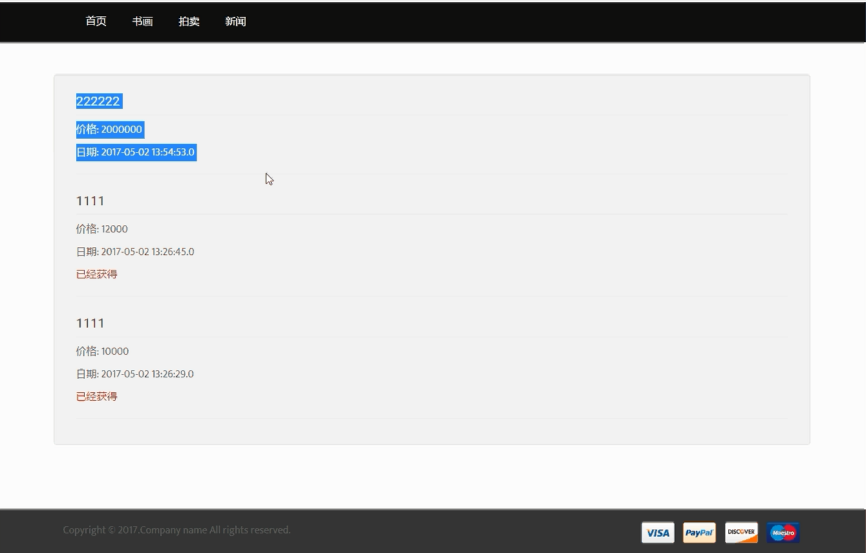Open the 首页 navigation item
The height and width of the screenshot is (553, 866).
coord(96,21)
